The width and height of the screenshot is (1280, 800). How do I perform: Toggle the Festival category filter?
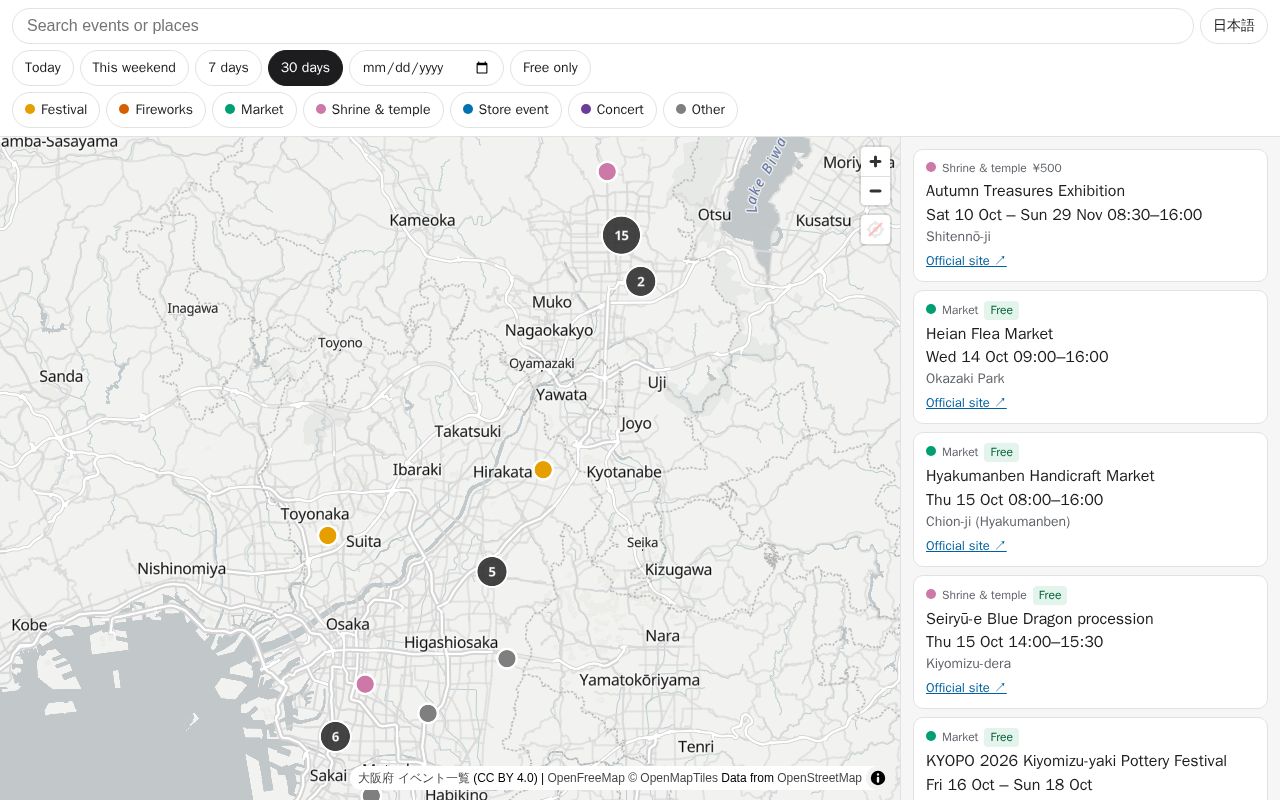click(56, 110)
